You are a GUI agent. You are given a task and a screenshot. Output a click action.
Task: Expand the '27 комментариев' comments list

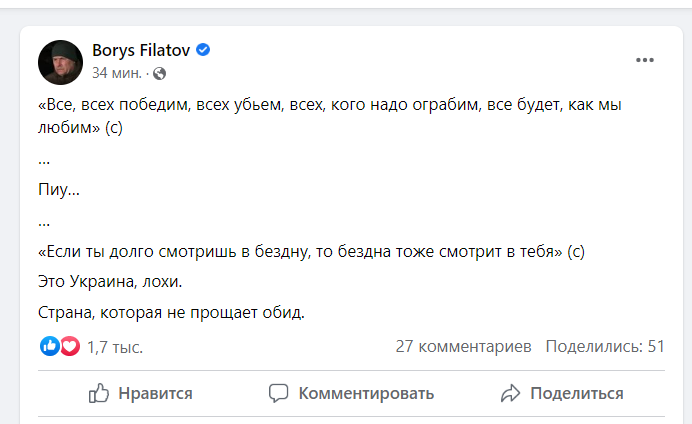(464, 347)
